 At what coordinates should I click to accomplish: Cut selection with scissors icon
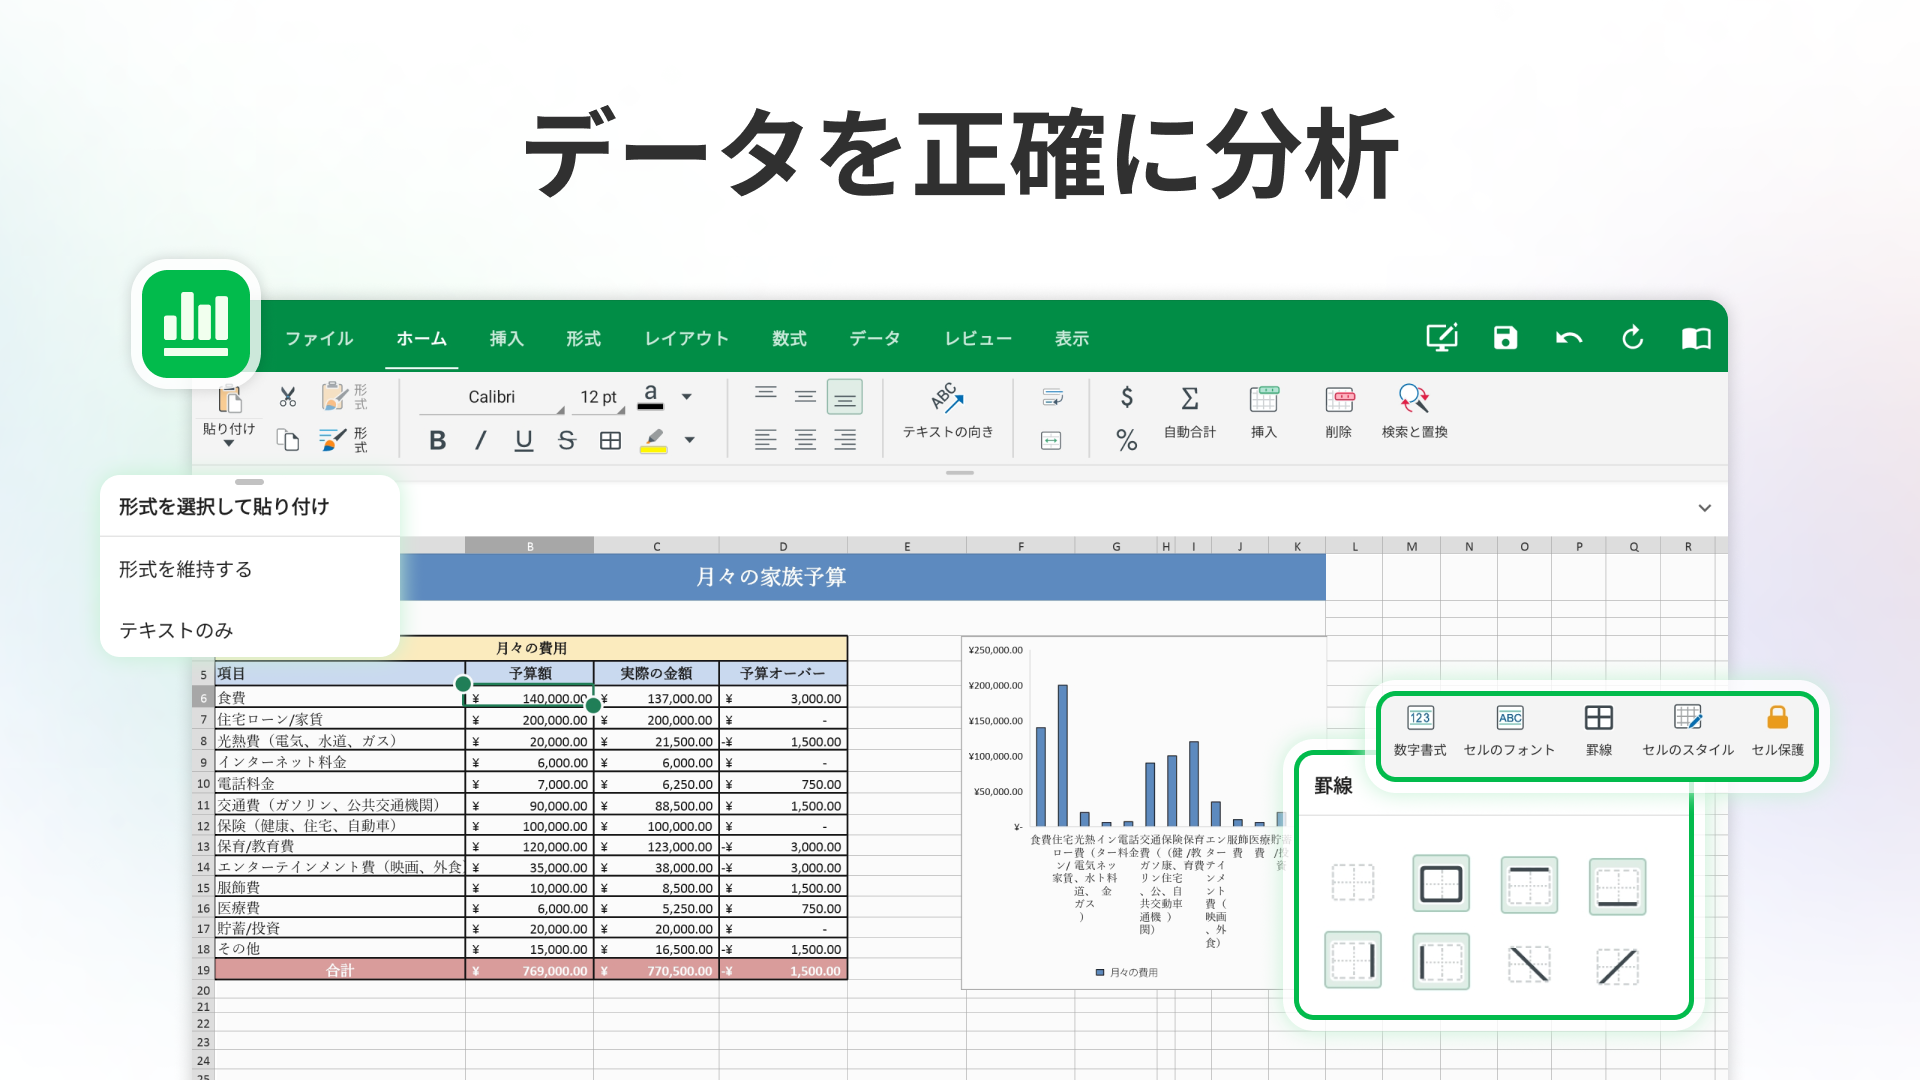coord(288,397)
